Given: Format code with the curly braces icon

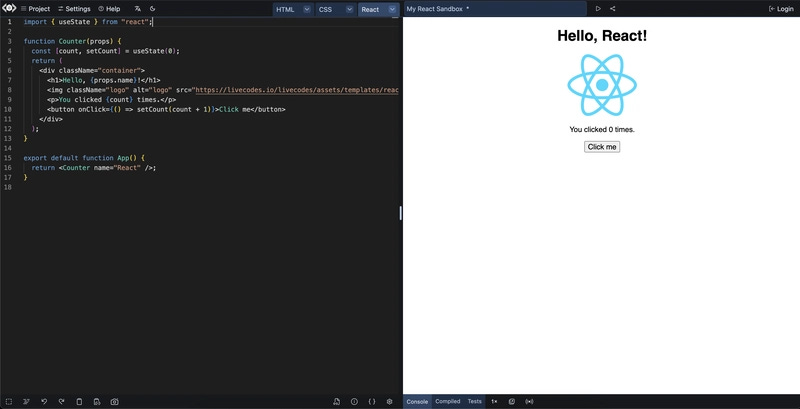Looking at the screenshot, I should pyautogui.click(x=372, y=402).
